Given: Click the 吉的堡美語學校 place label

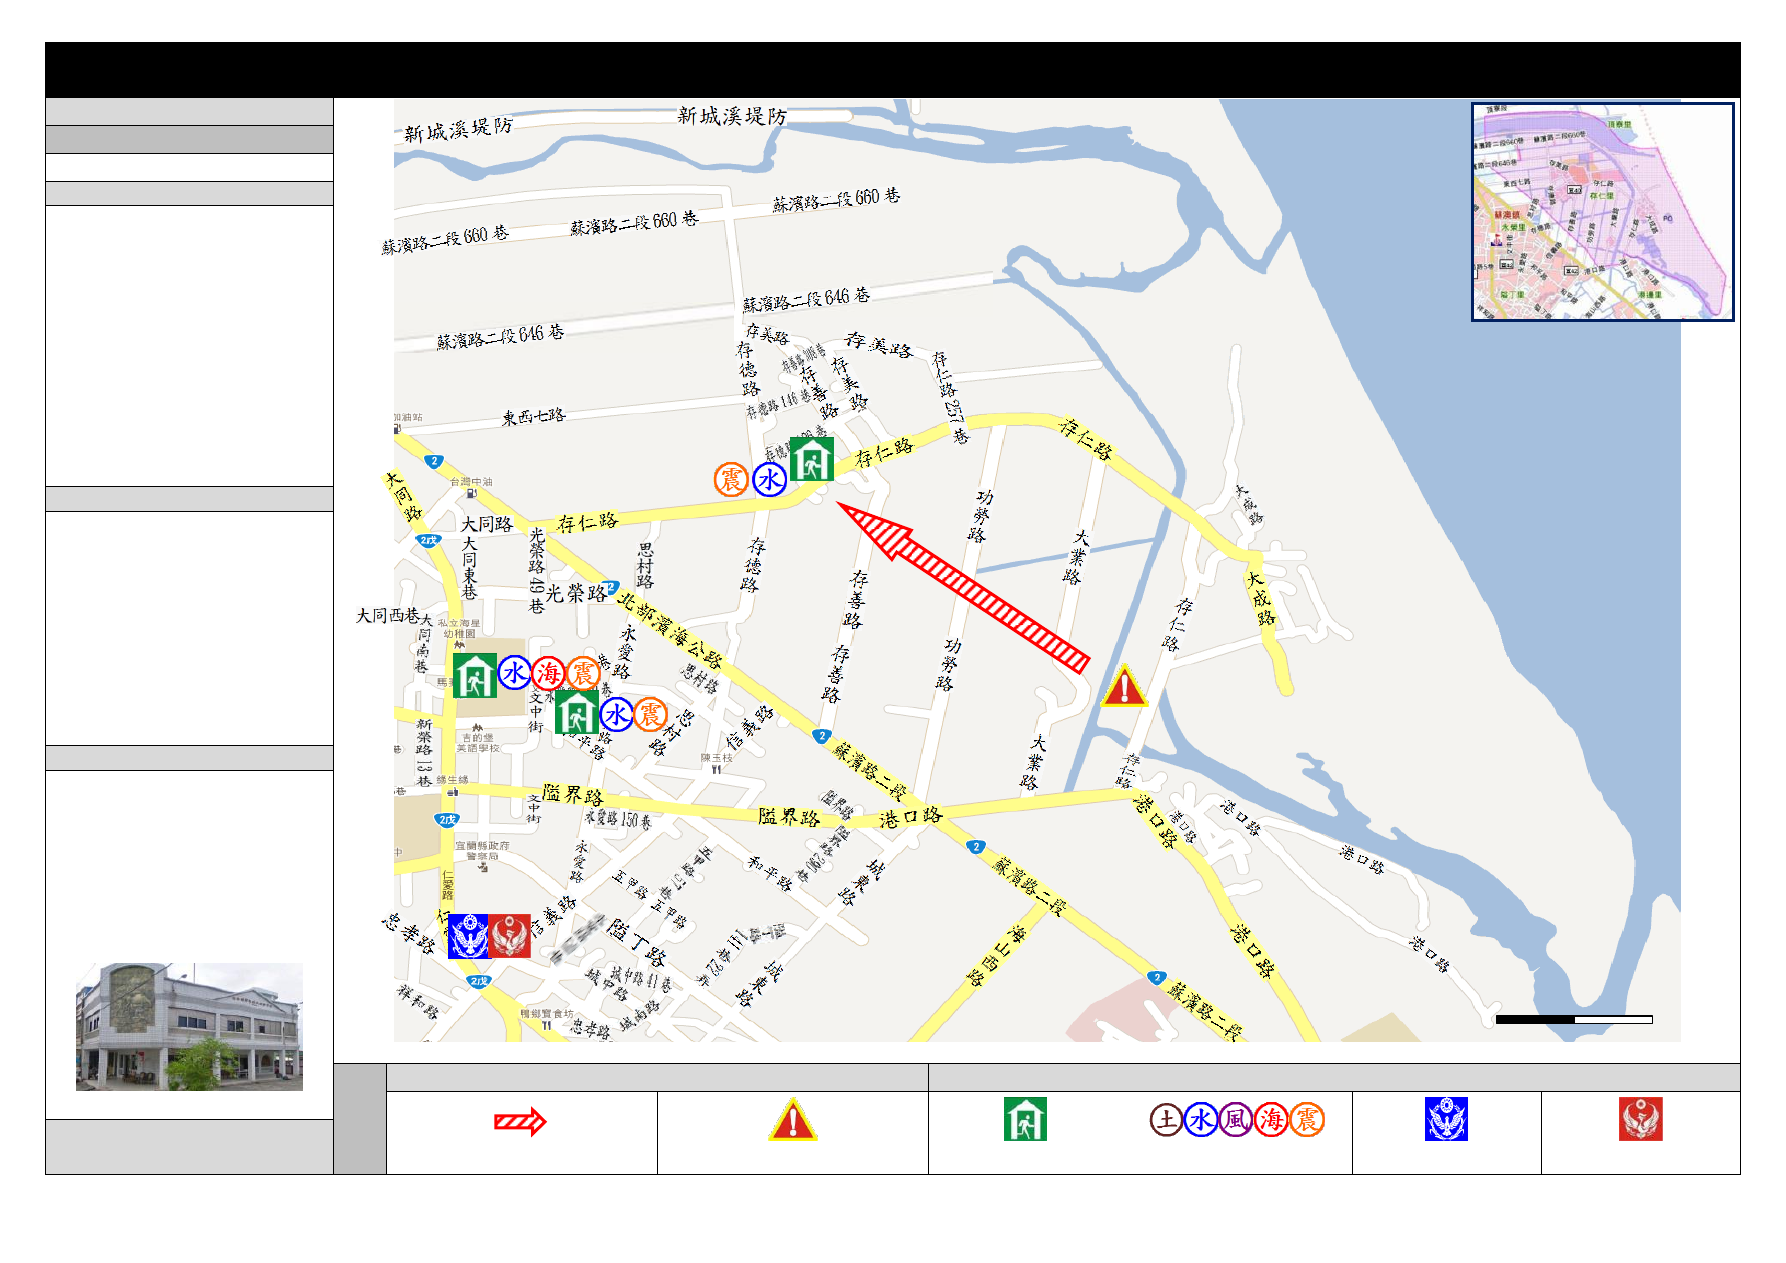Looking at the screenshot, I should 478,743.
